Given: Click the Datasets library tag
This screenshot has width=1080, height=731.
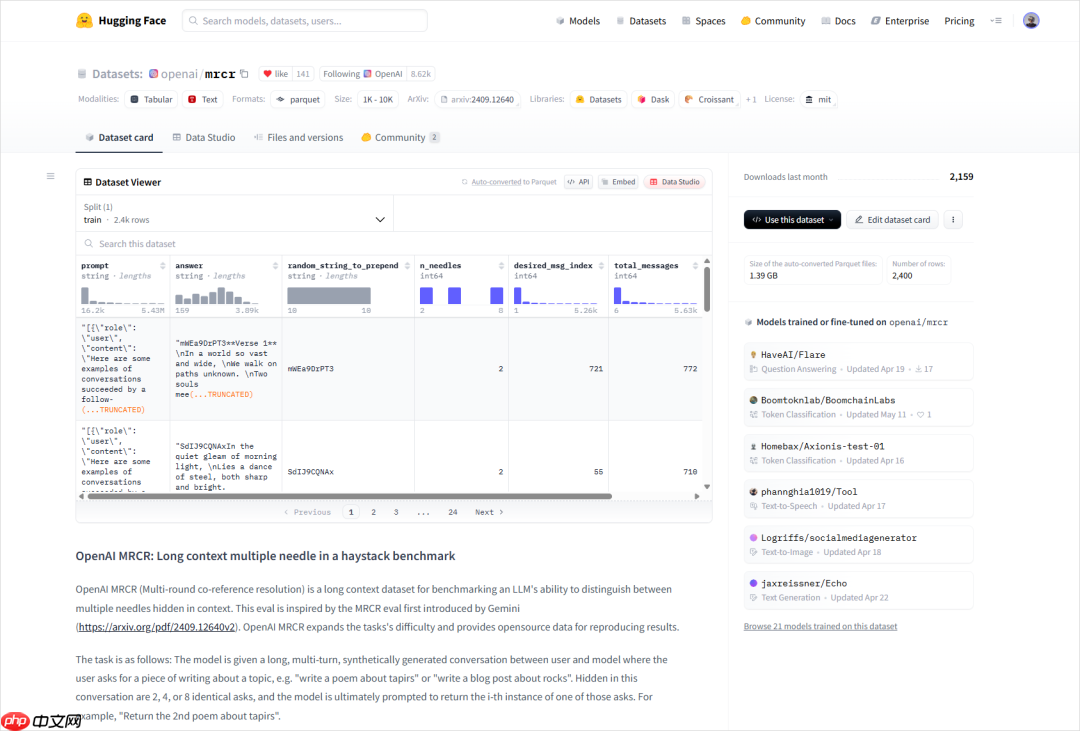Looking at the screenshot, I should click(599, 99).
